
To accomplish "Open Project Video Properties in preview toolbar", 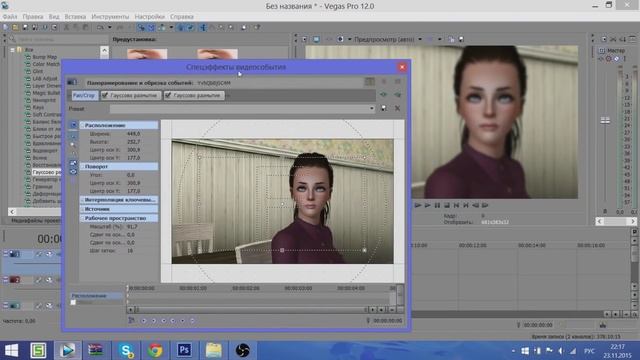I will [x=305, y=39].
